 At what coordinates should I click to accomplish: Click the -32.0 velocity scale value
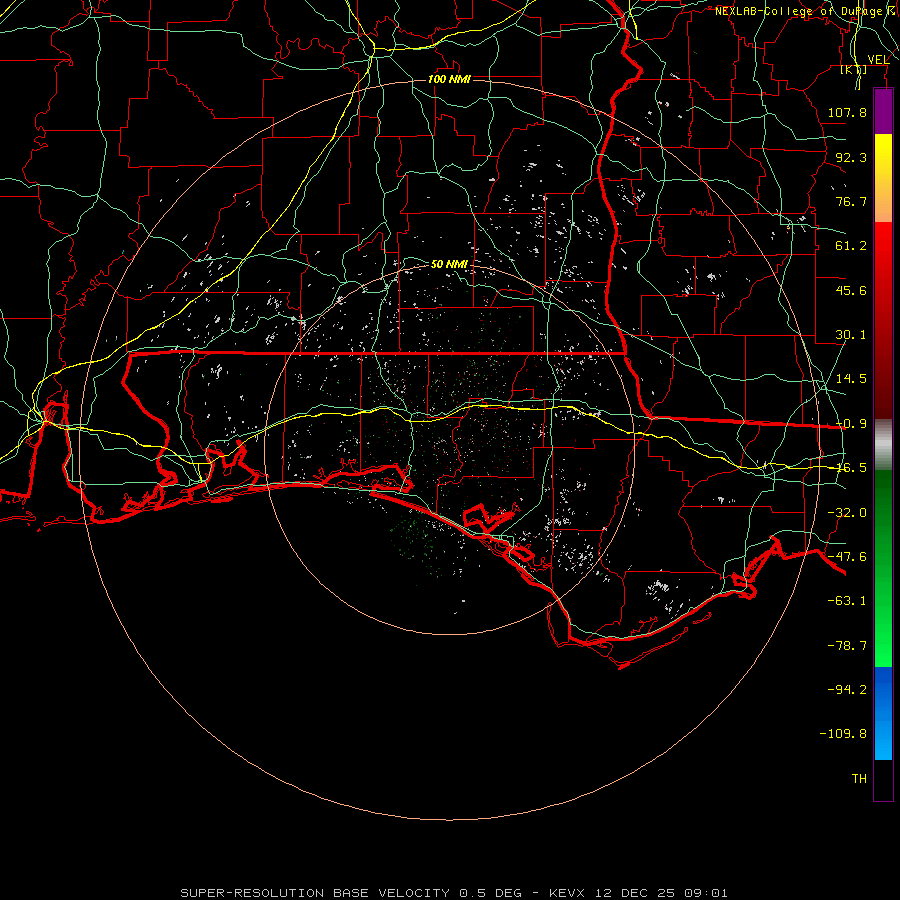coord(847,513)
